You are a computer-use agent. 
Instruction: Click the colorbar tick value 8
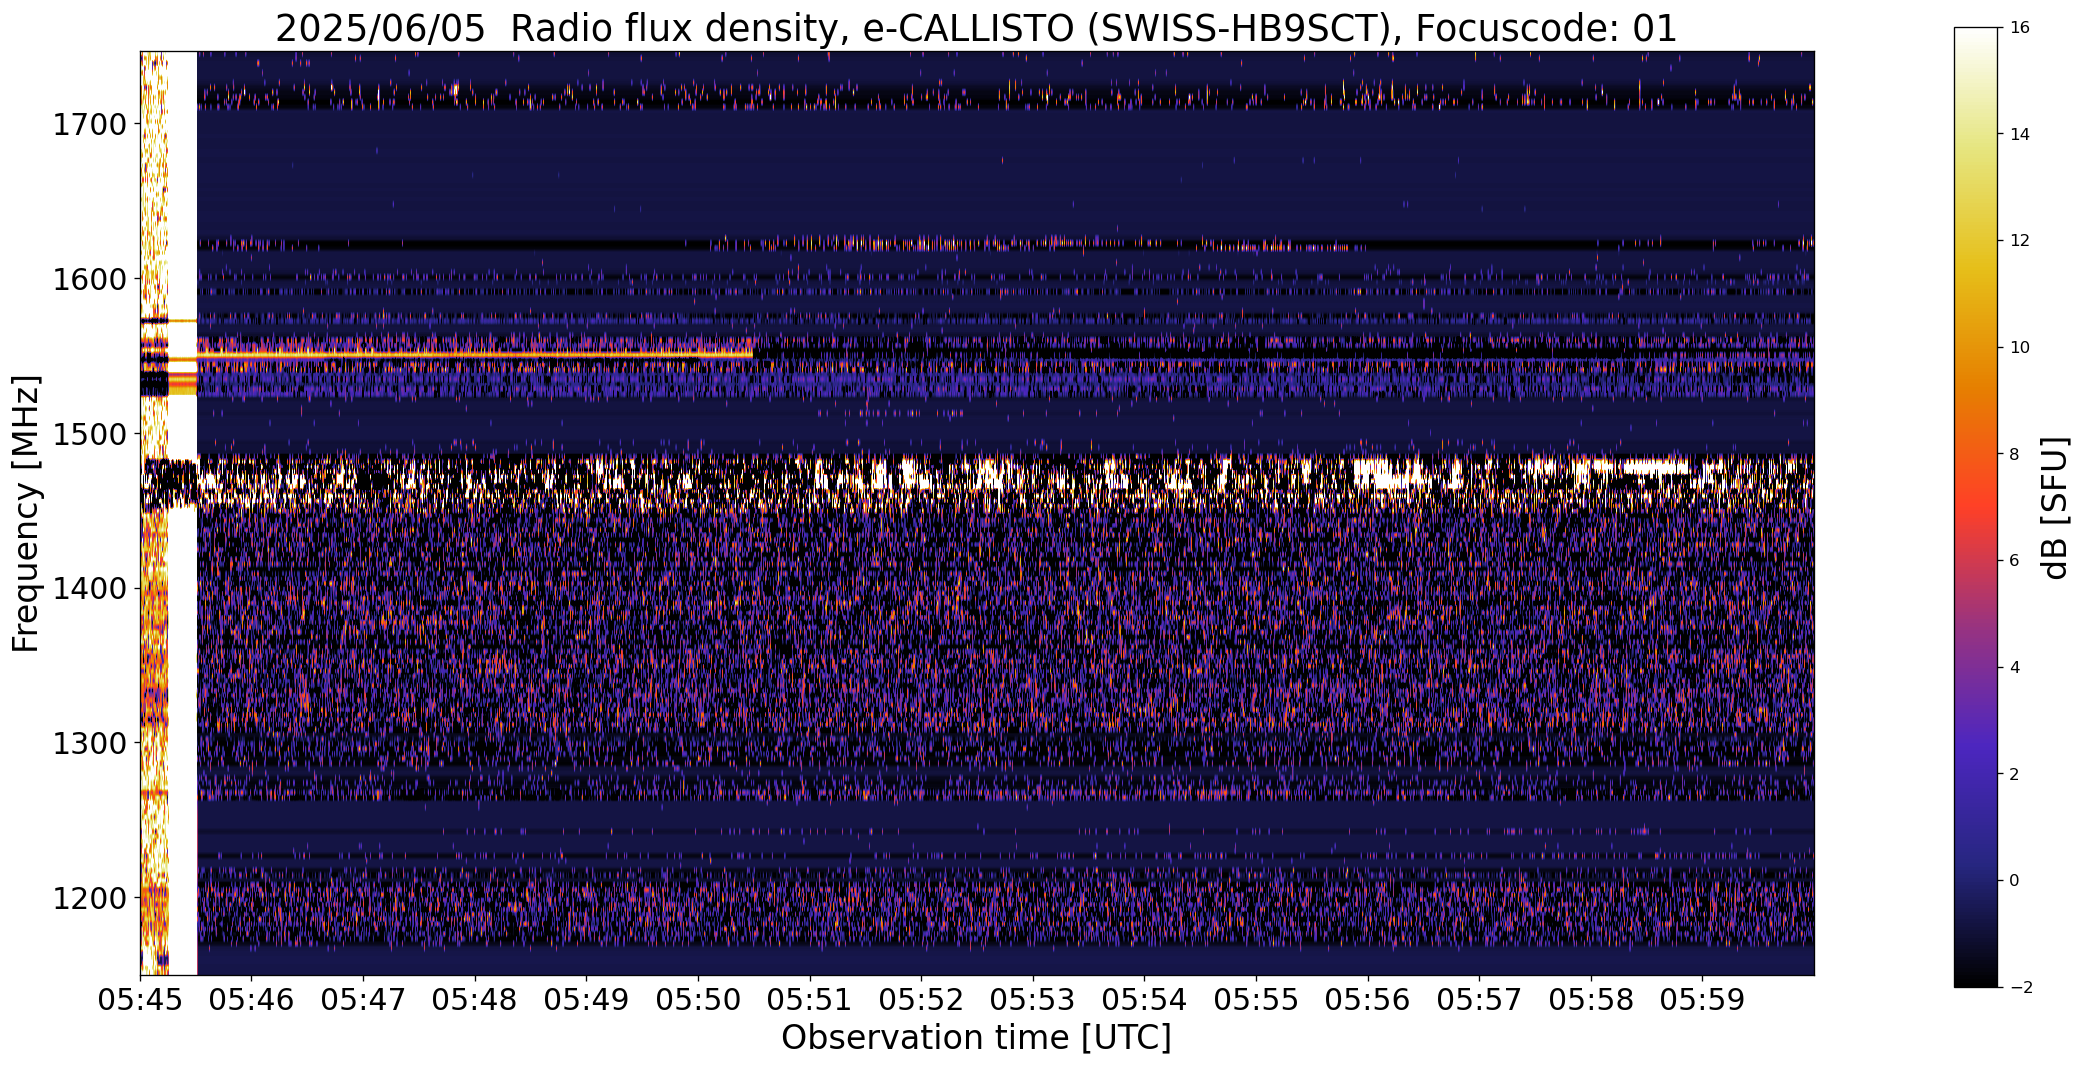[2015, 454]
